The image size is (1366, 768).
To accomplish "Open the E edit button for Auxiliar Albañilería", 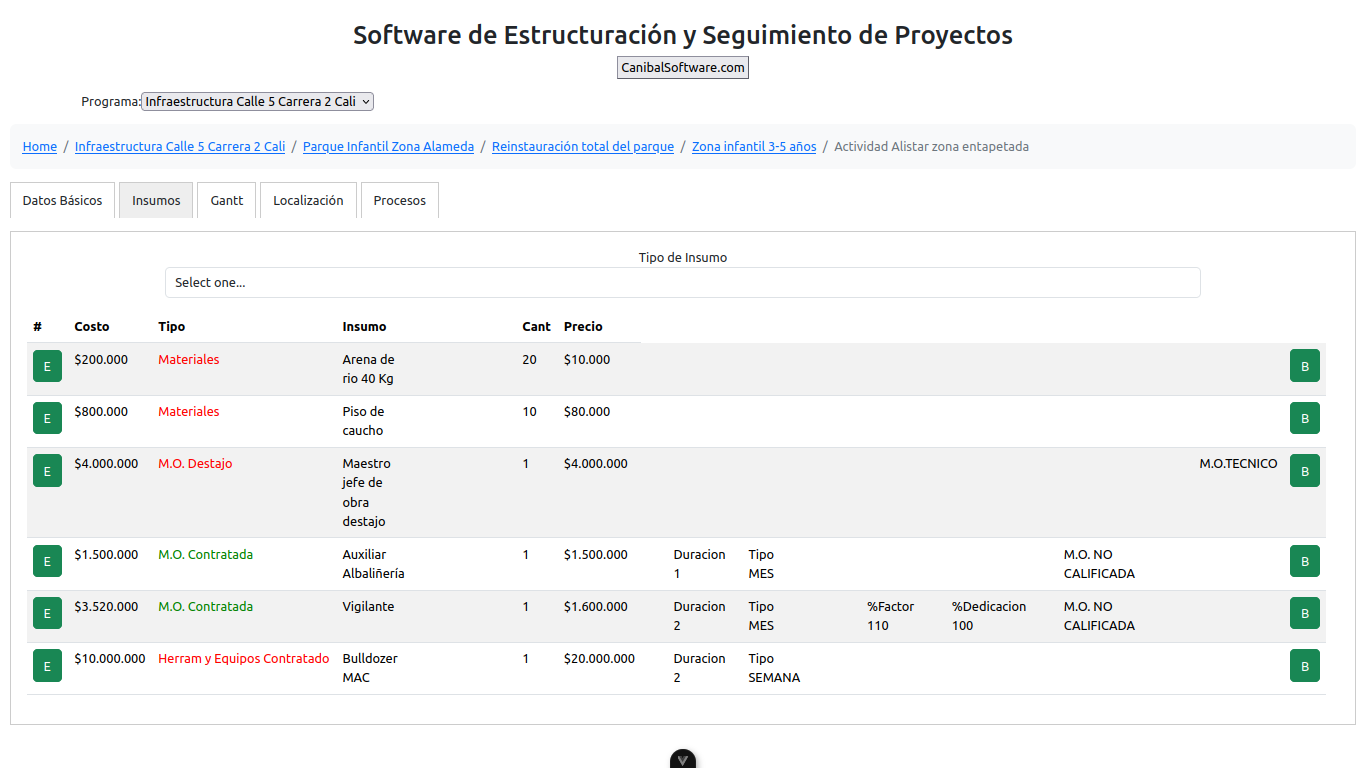I will [47, 561].
